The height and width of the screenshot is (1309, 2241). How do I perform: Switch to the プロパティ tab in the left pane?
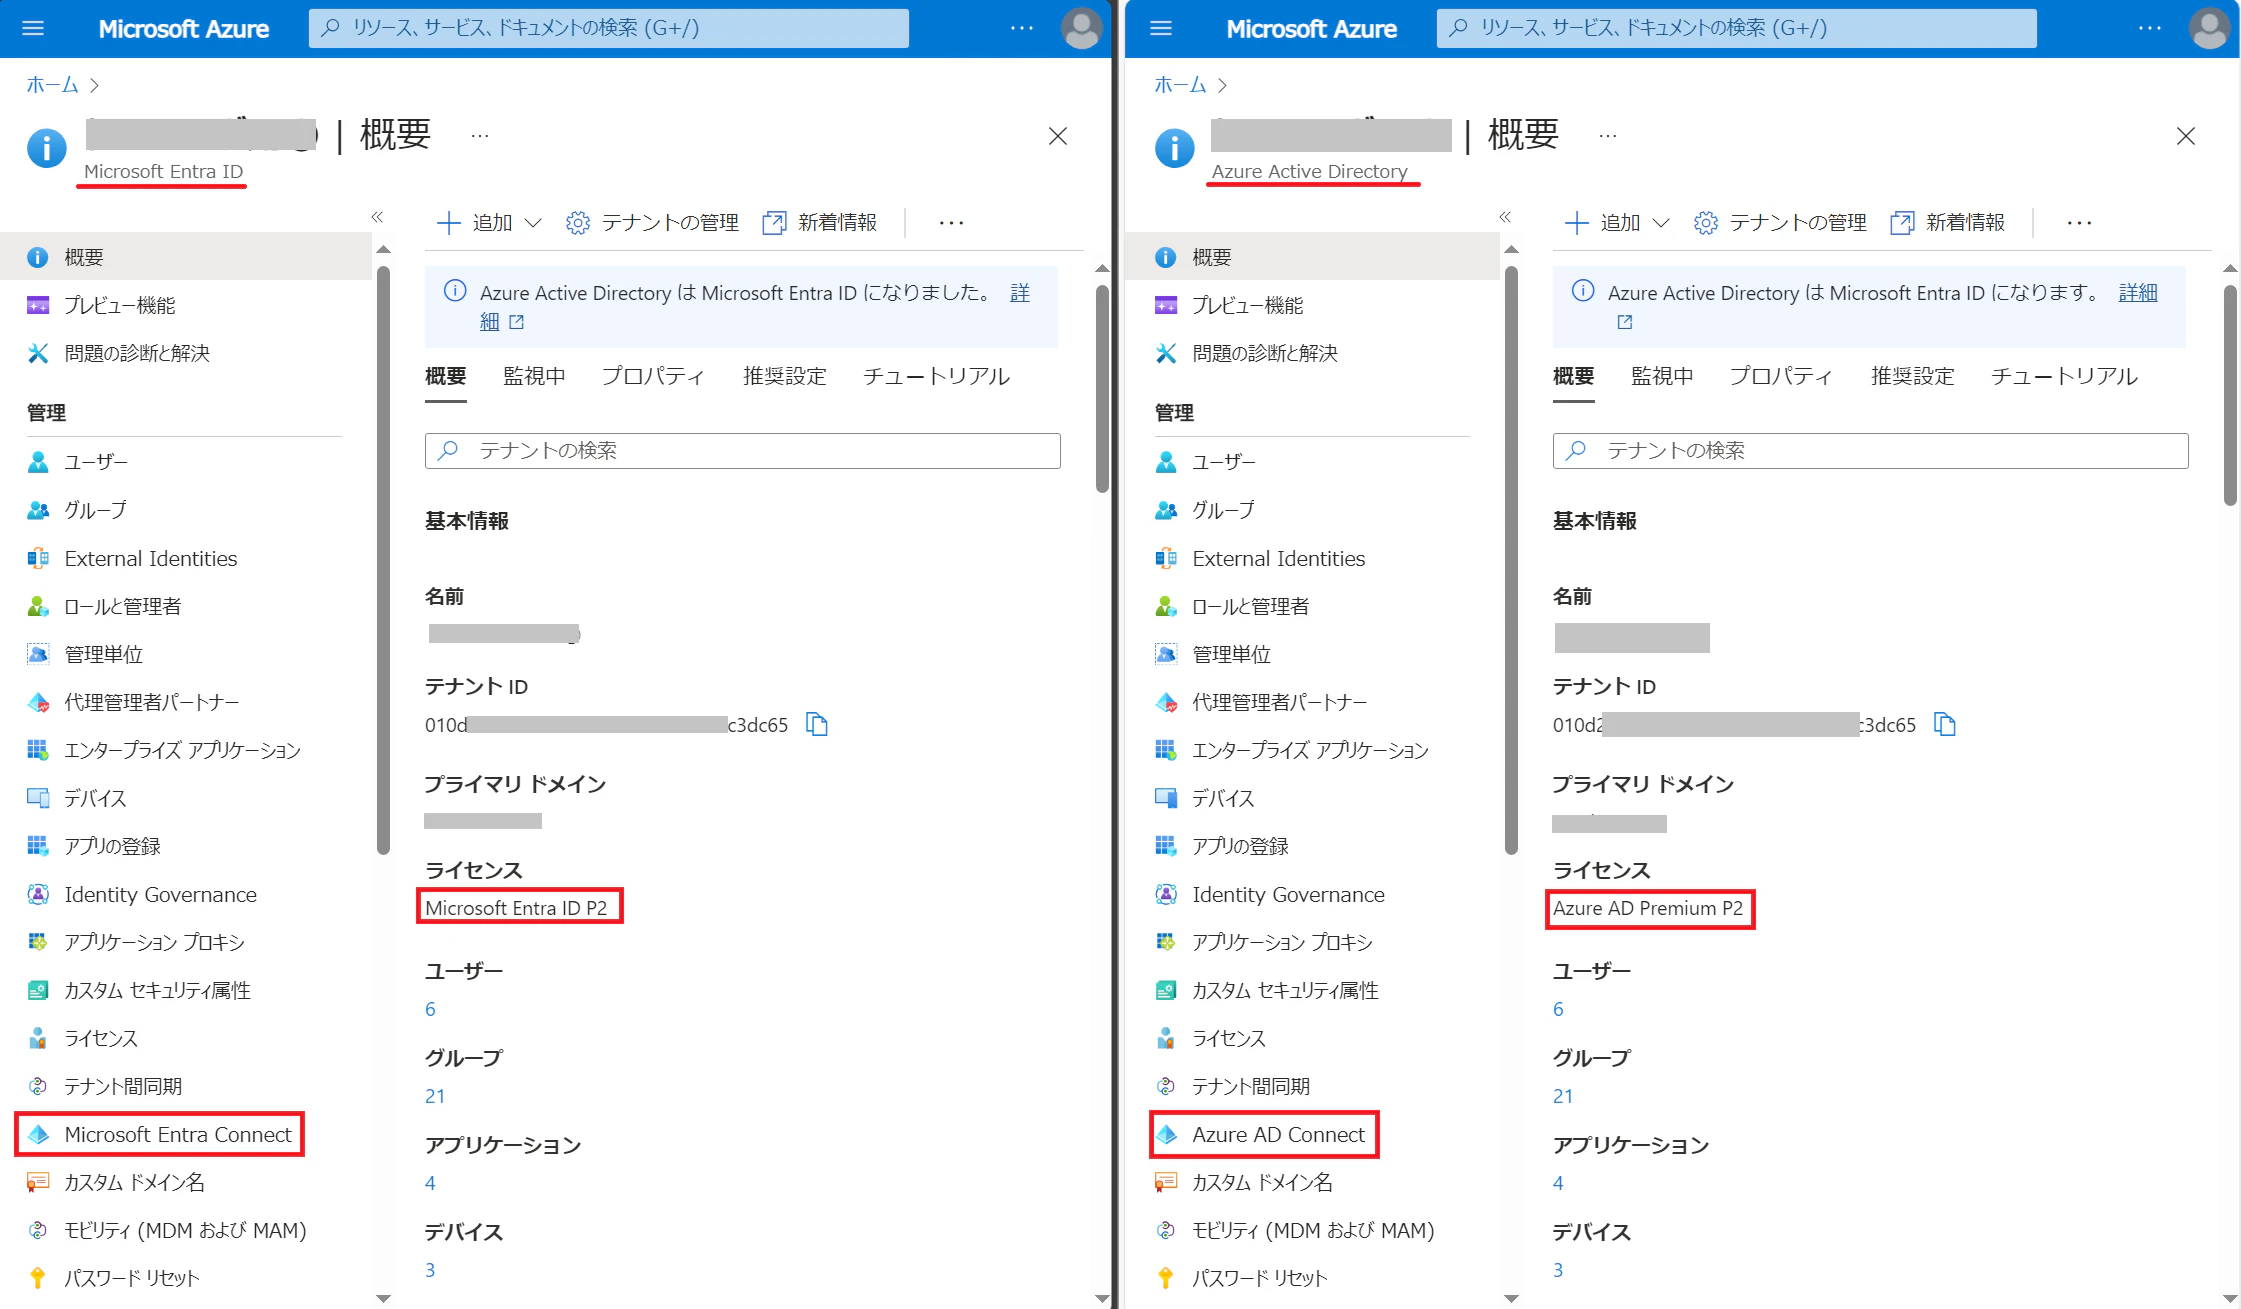pos(652,376)
